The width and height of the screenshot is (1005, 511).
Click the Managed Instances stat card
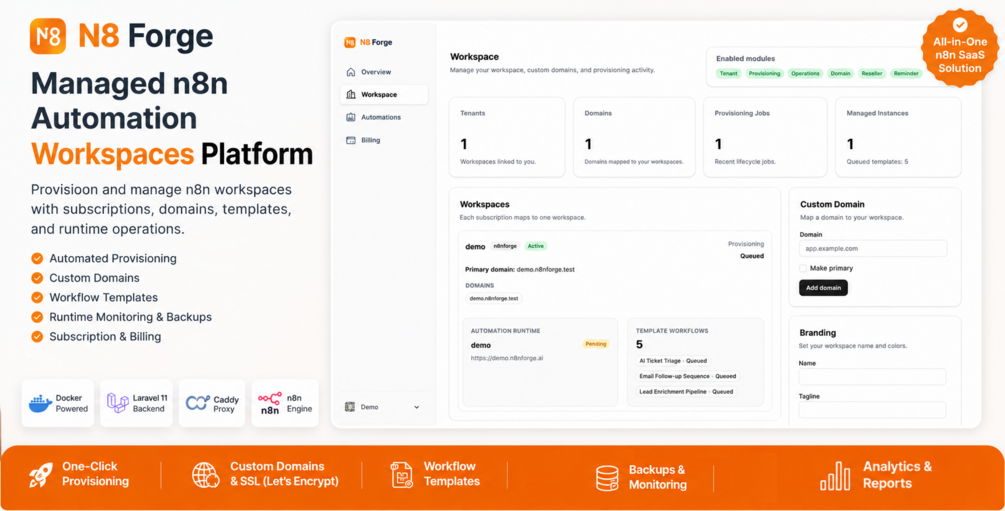pyautogui.click(x=898, y=137)
